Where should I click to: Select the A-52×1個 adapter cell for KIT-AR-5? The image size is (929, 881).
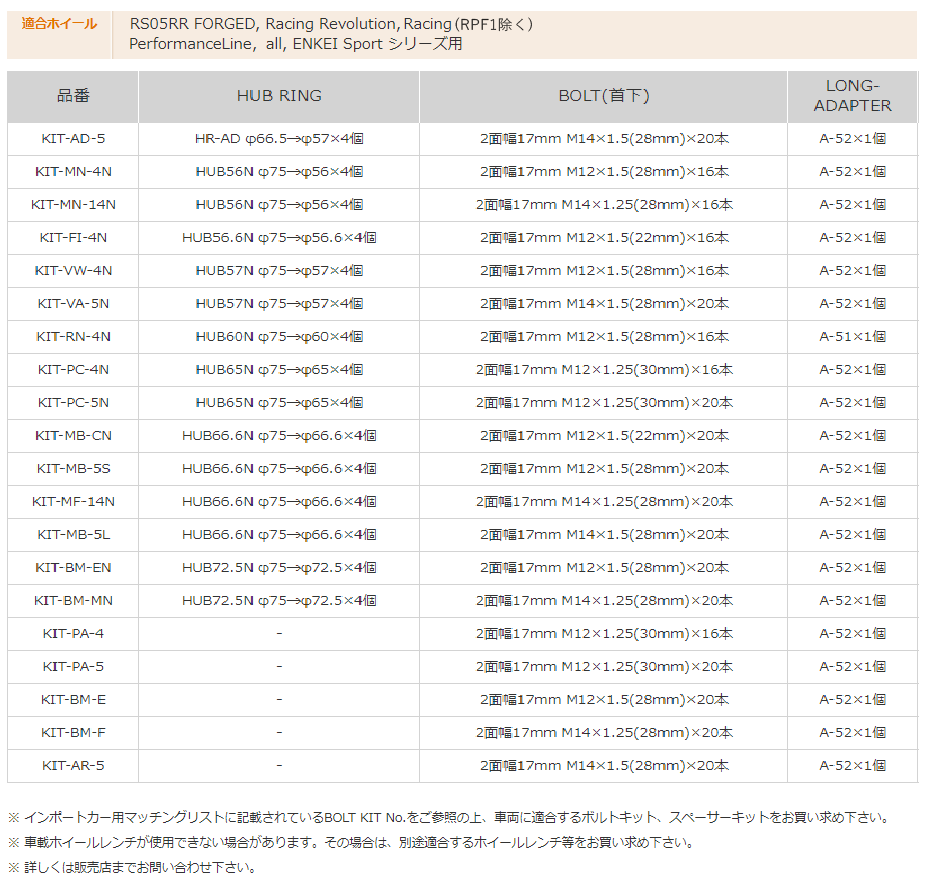(x=853, y=766)
